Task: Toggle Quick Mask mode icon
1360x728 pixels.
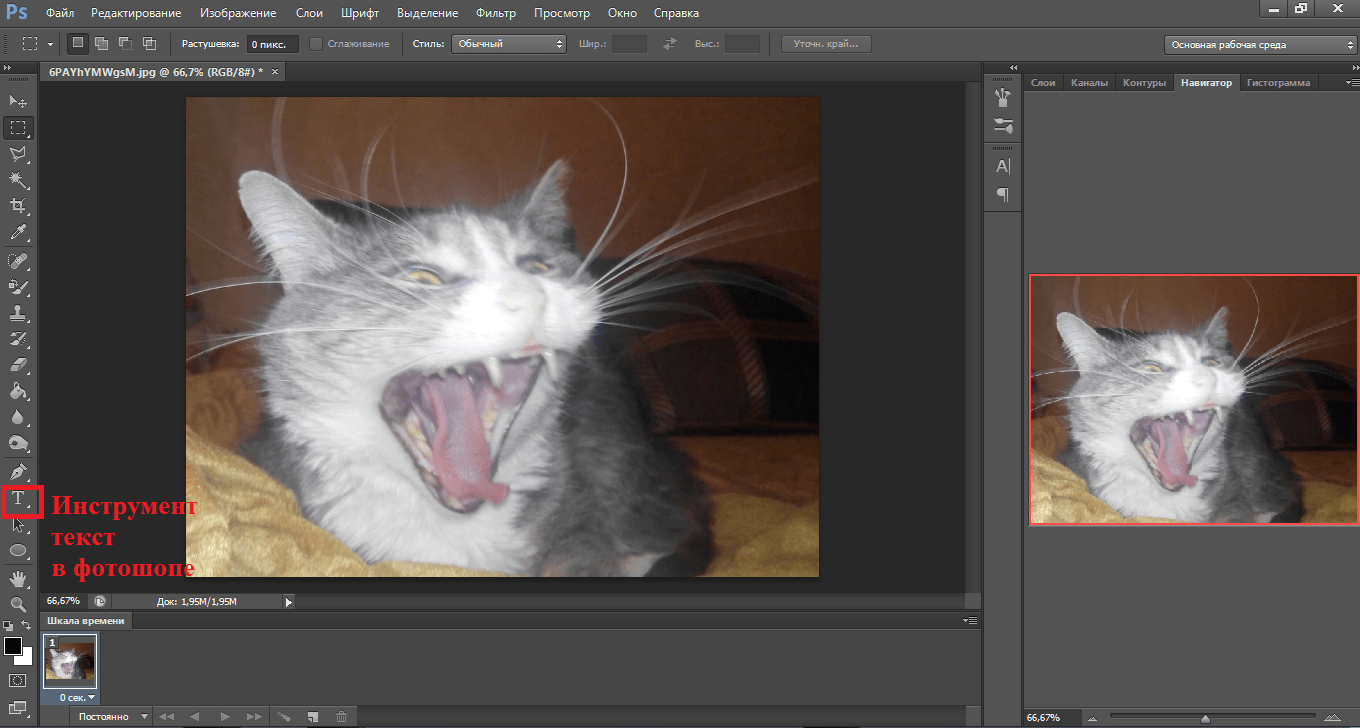Action: coord(18,681)
